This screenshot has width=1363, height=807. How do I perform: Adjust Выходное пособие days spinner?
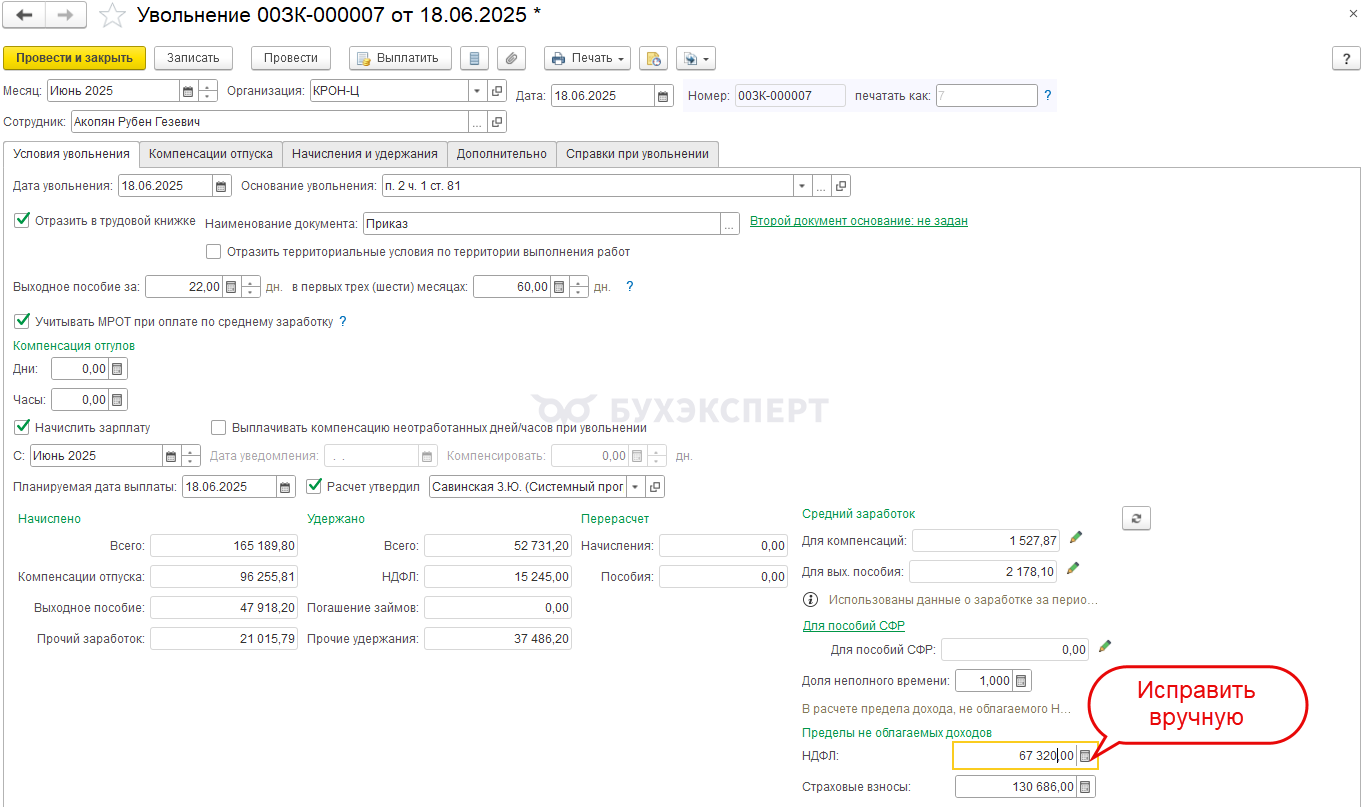251,287
